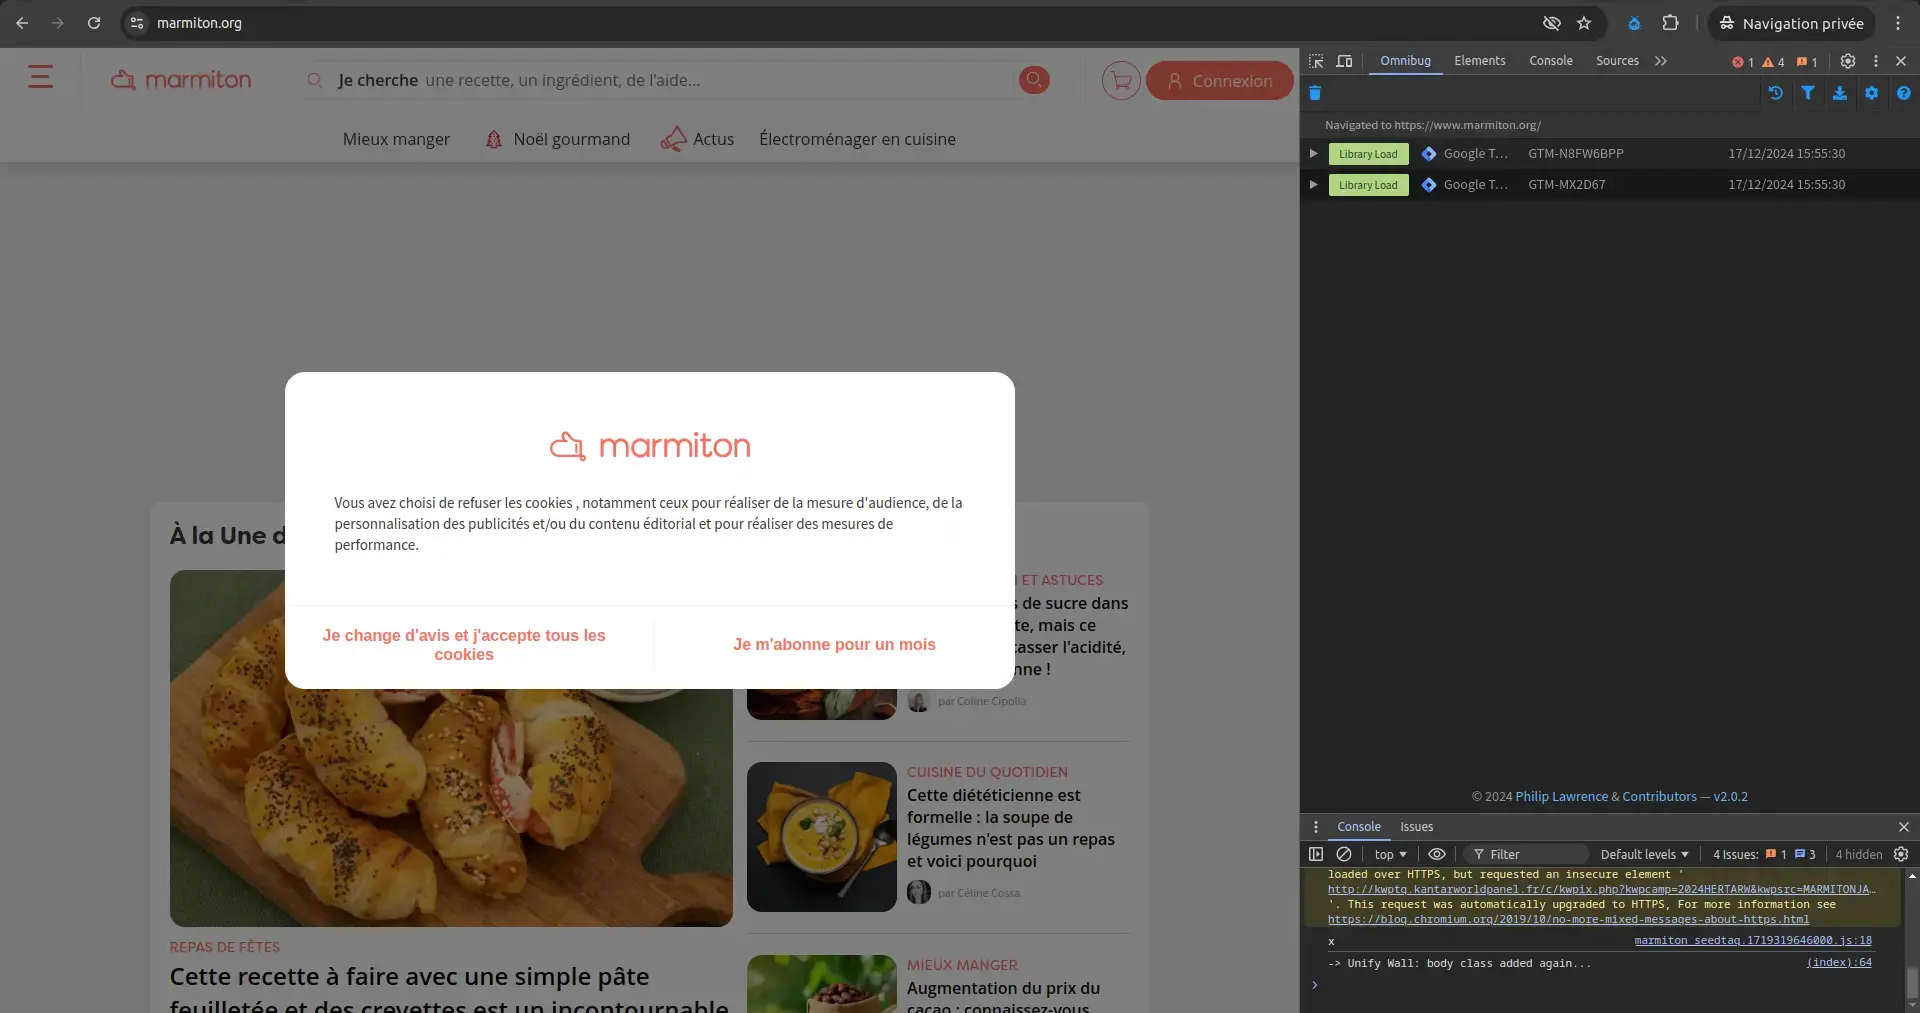
Task: Activate the DevTools inspect element picker
Action: 1316,61
